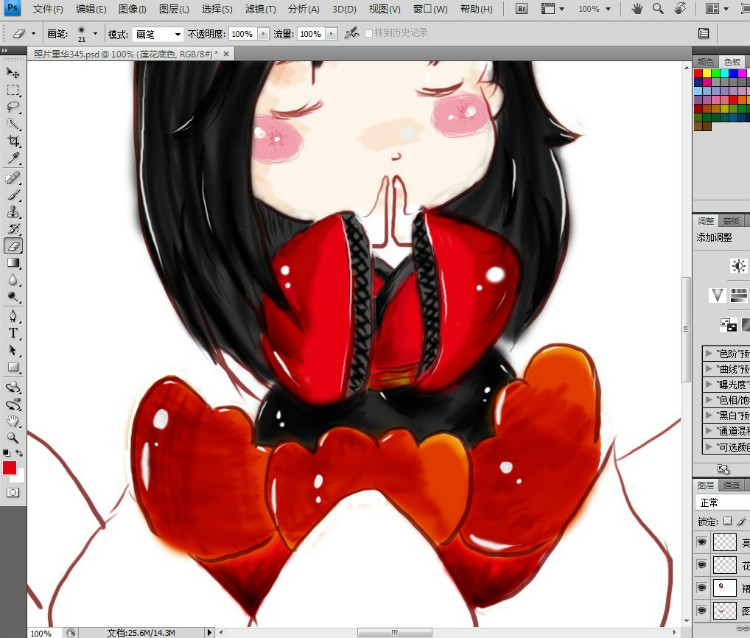Add a Brightness/Contrast adjustment
750x638 pixels.
coord(739,266)
